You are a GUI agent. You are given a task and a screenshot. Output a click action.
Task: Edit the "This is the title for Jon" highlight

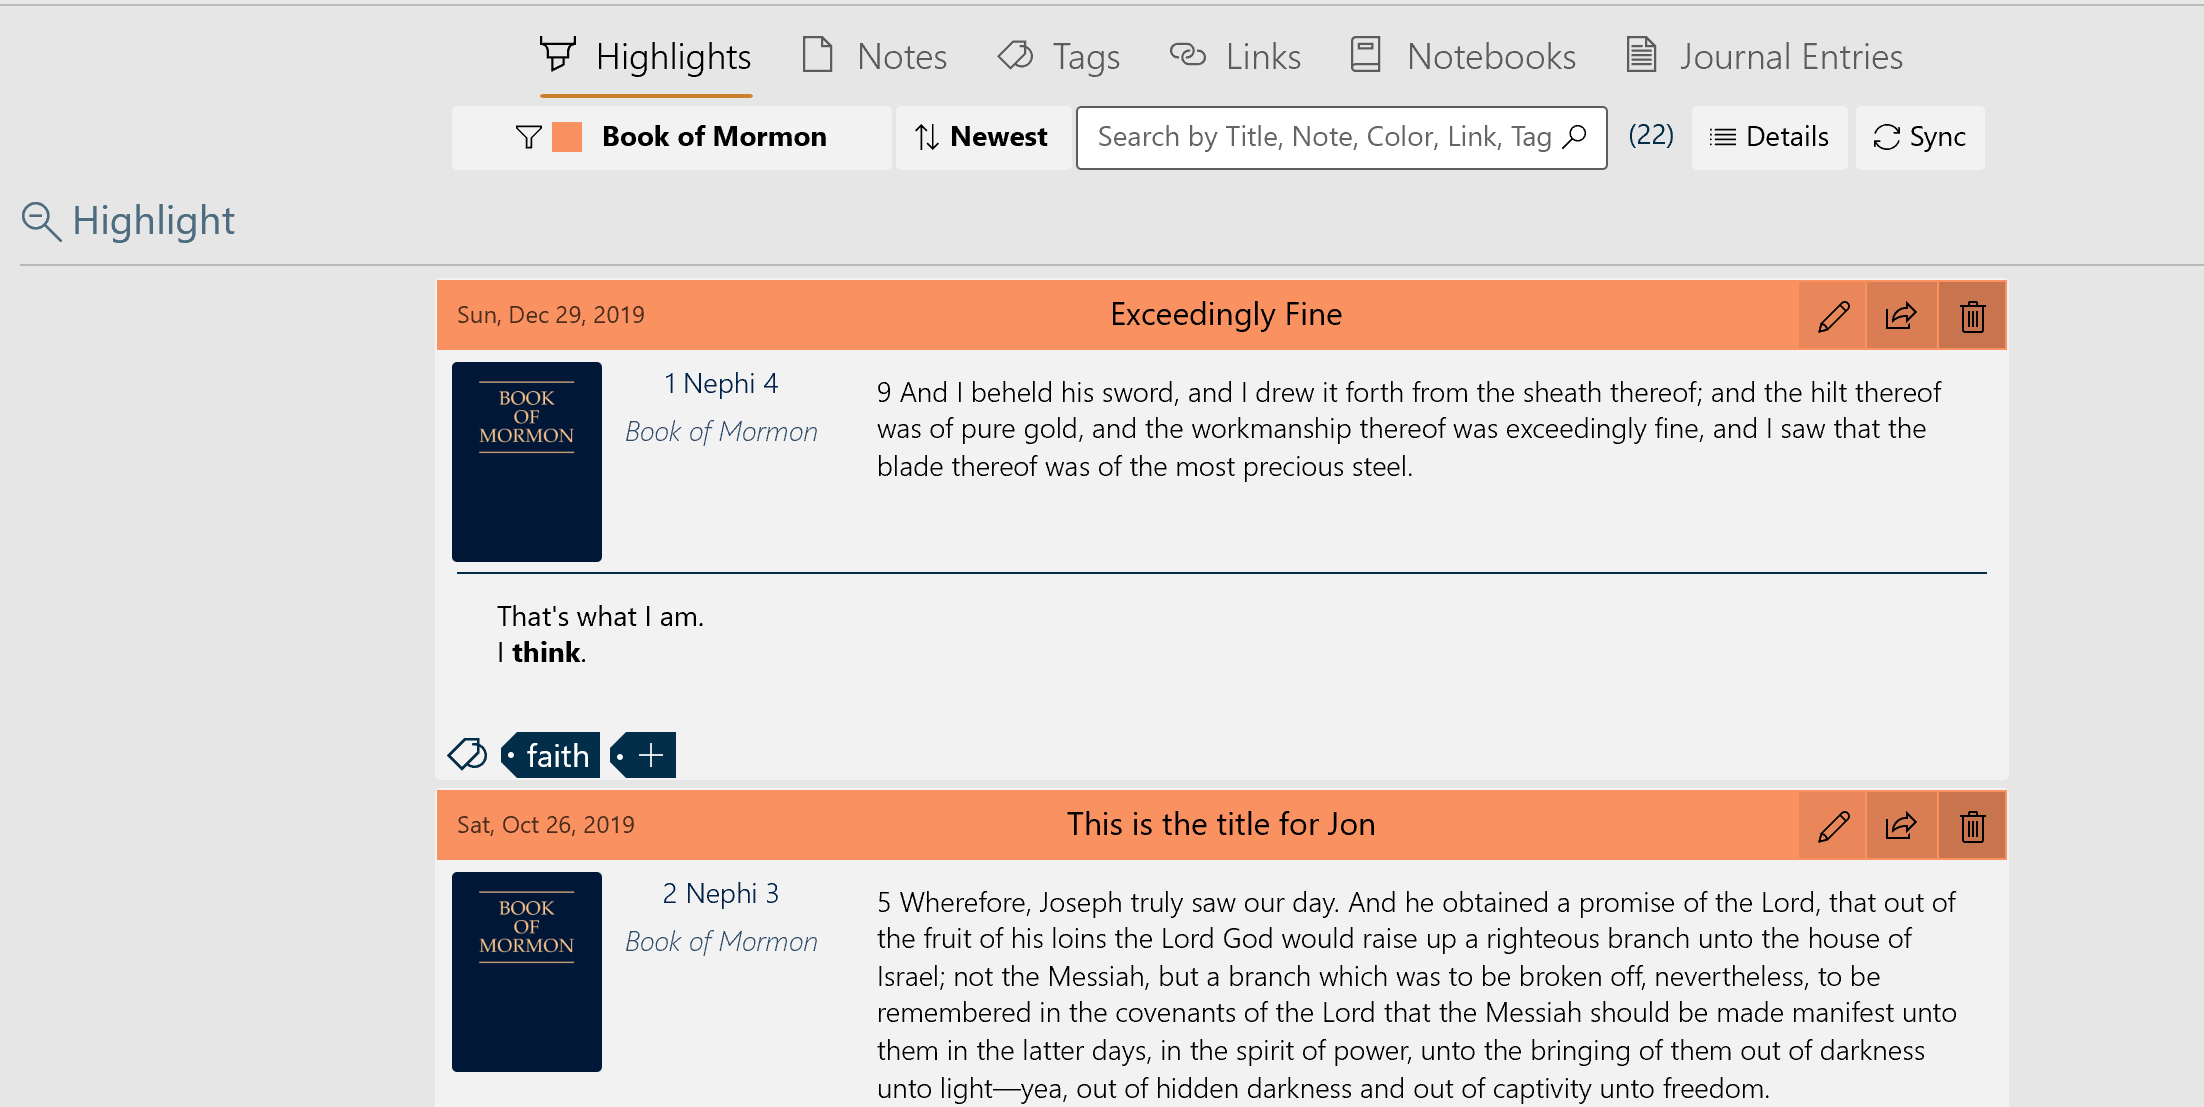tap(1831, 825)
